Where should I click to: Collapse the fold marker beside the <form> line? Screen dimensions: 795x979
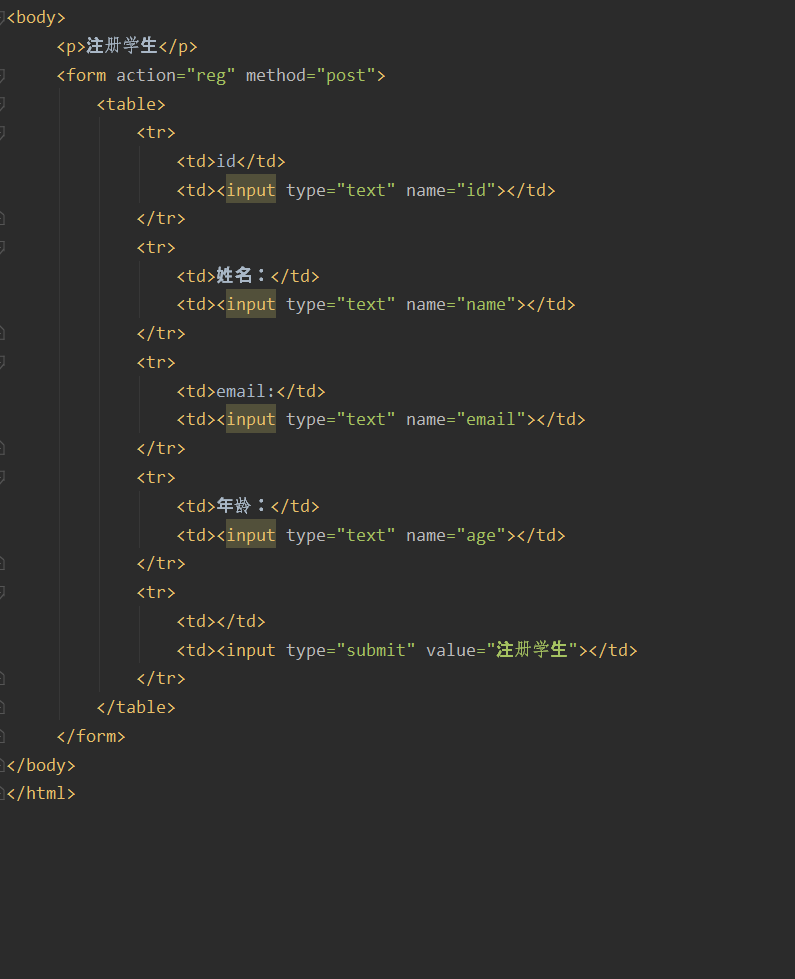pos(2,76)
